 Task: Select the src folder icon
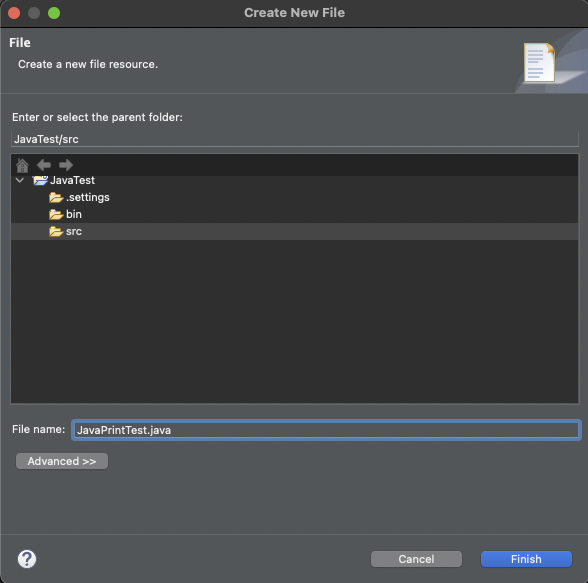(x=56, y=232)
